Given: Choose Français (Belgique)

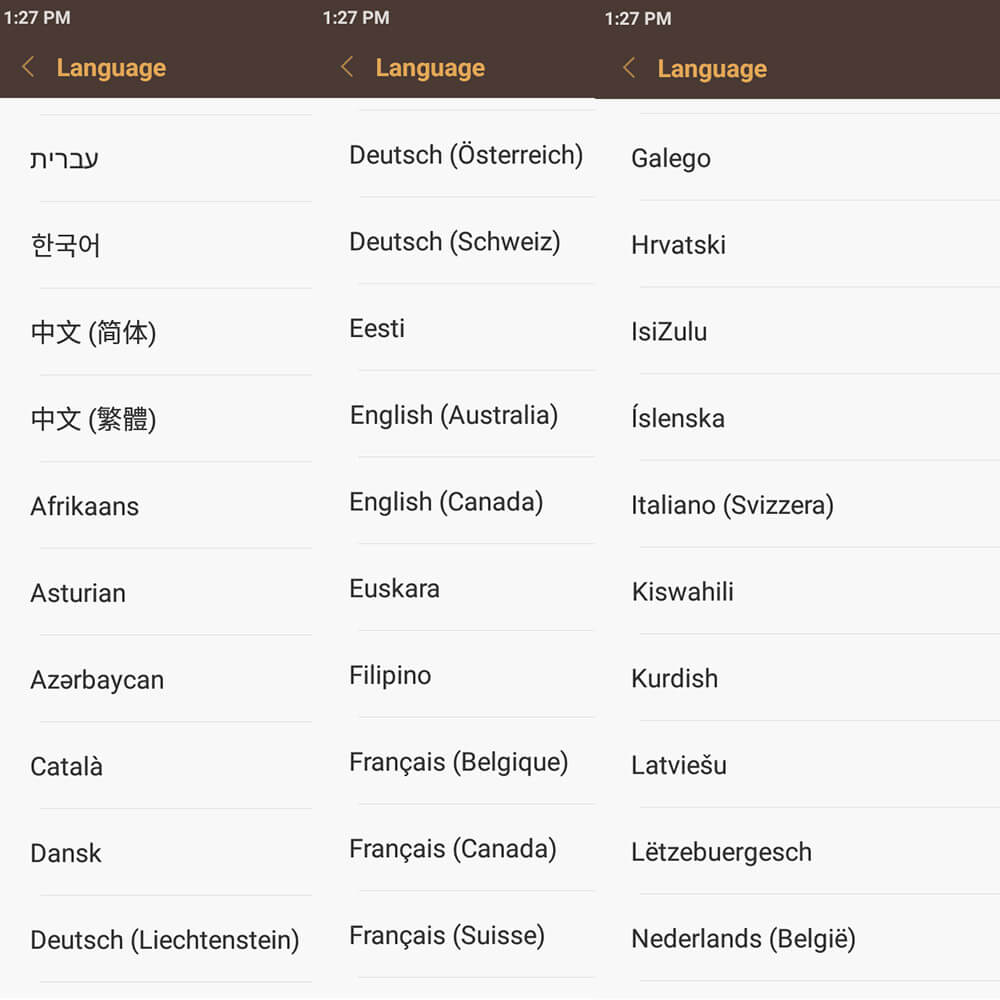Looking at the screenshot, I should (459, 762).
